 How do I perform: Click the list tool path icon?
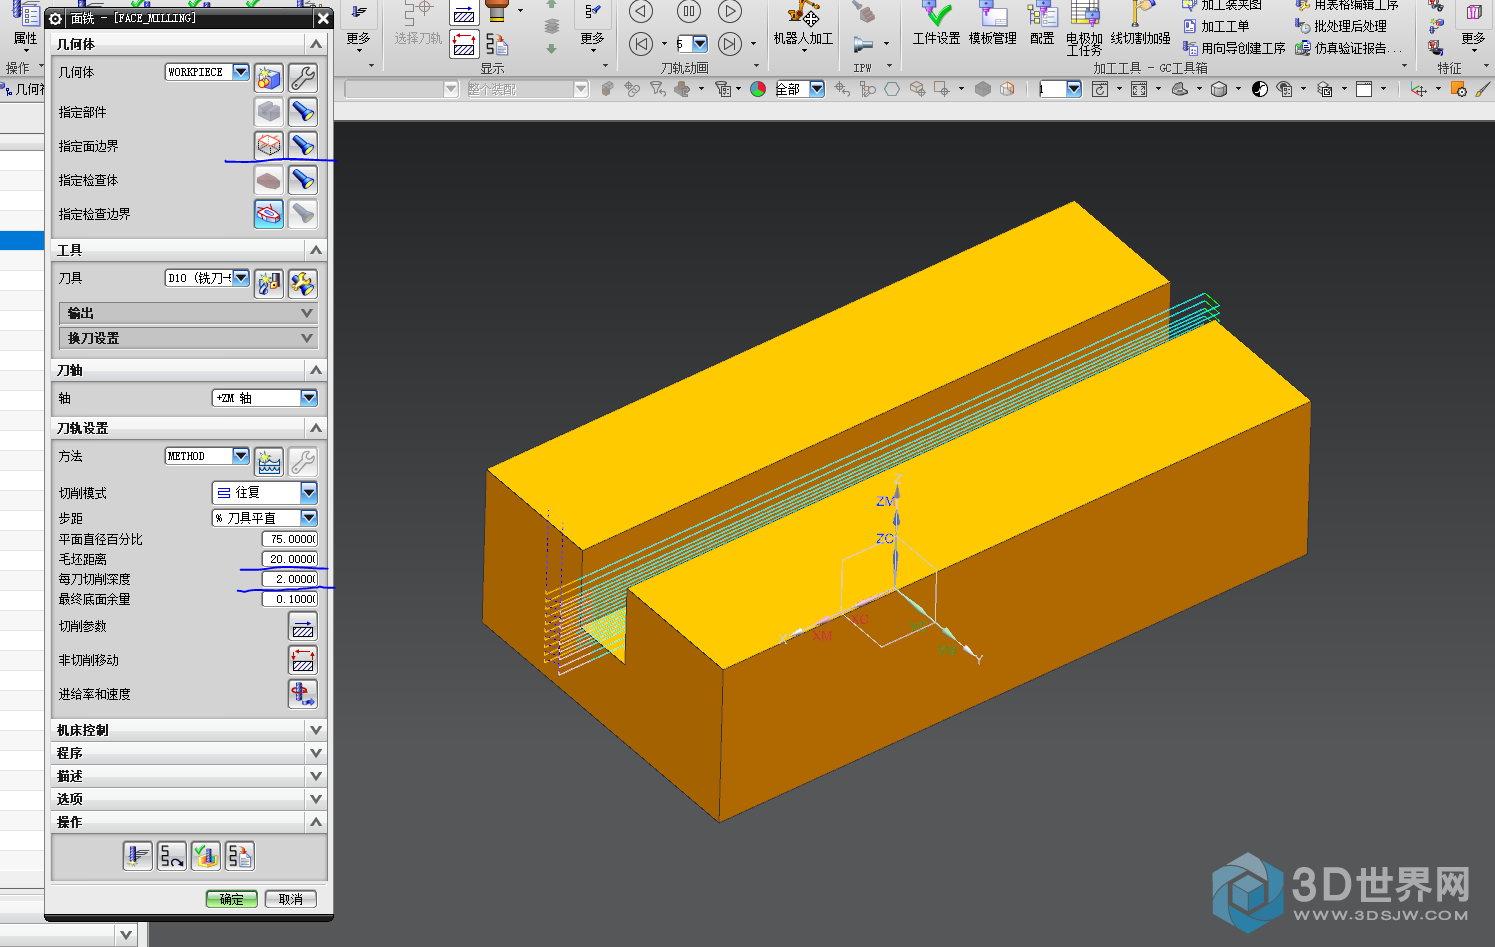240,856
